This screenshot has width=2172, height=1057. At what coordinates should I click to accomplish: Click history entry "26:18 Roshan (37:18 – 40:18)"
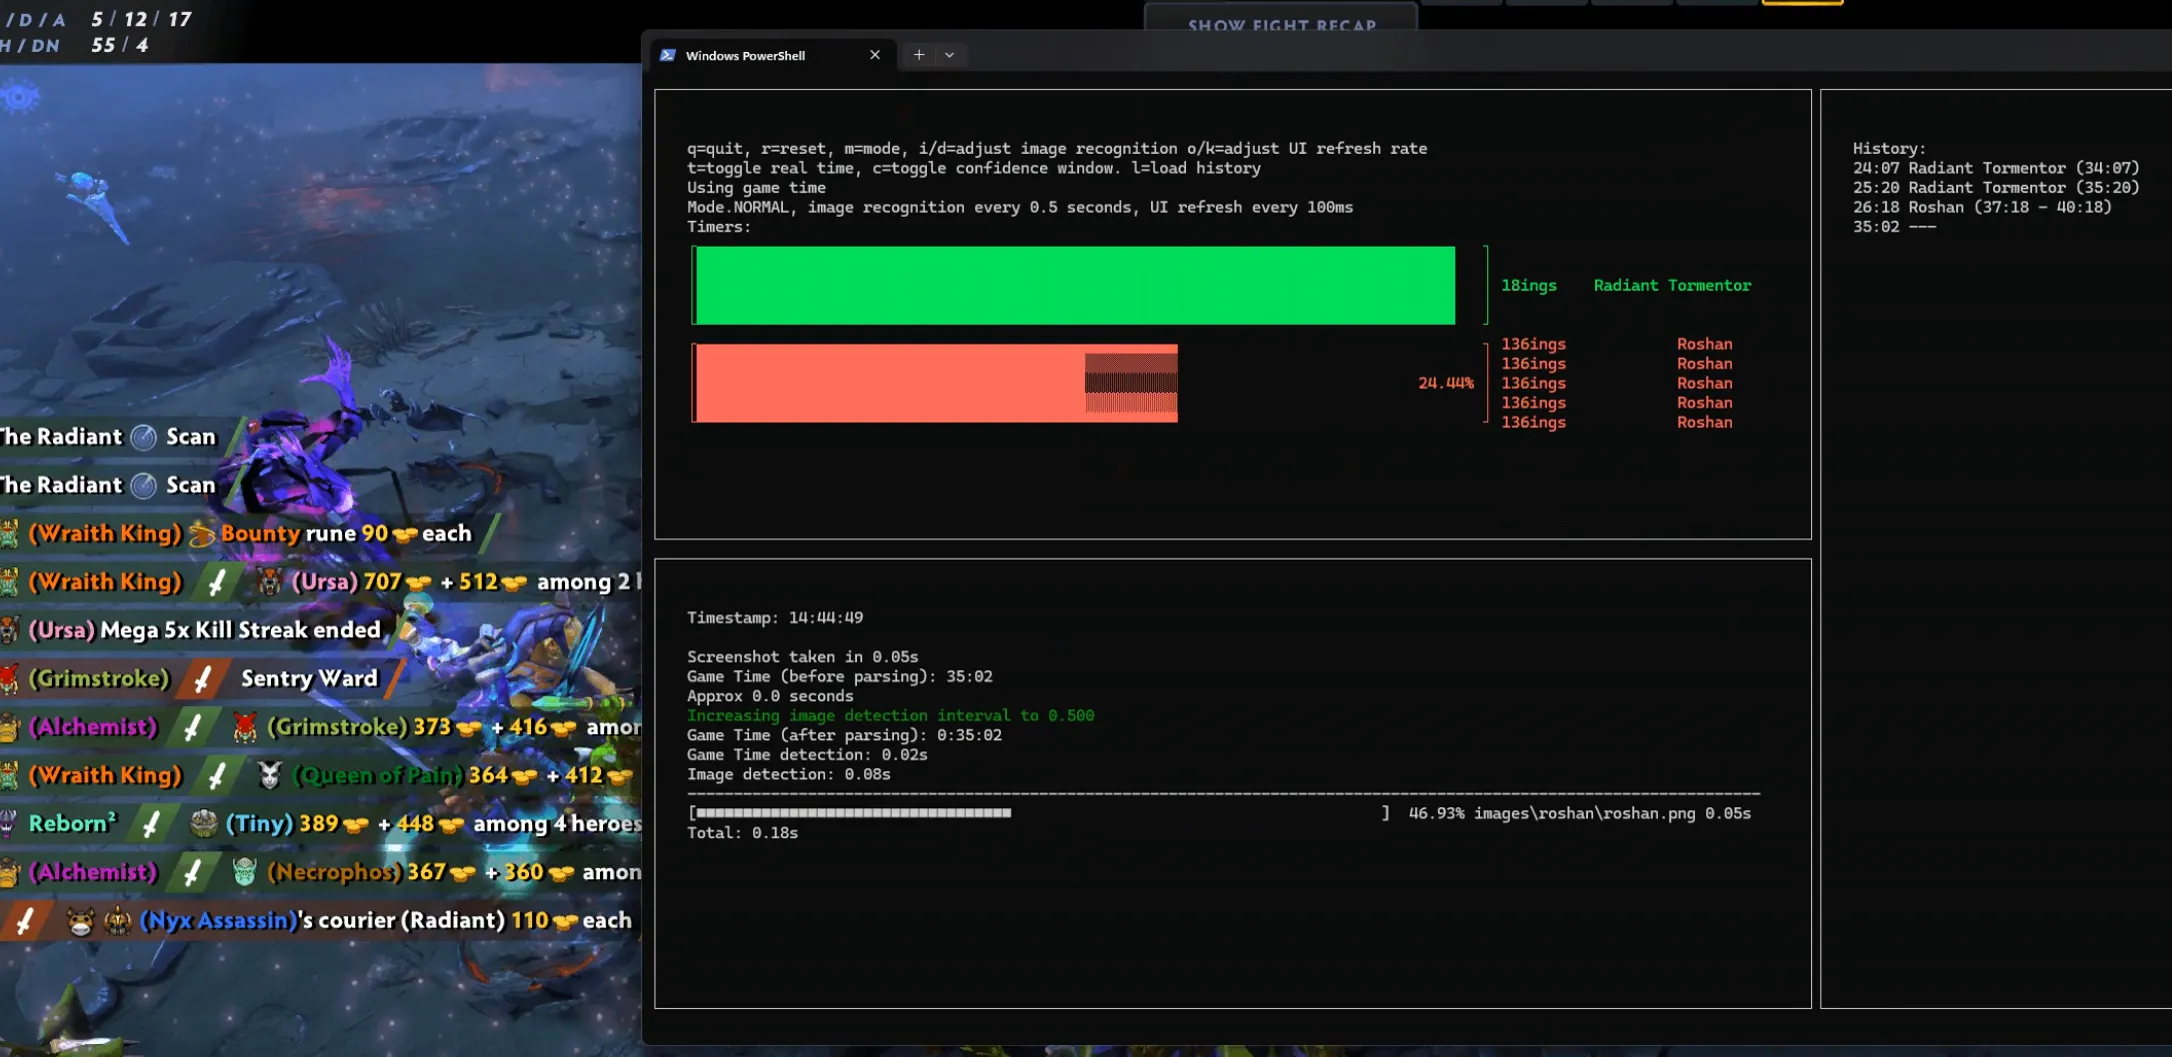pos(1982,207)
